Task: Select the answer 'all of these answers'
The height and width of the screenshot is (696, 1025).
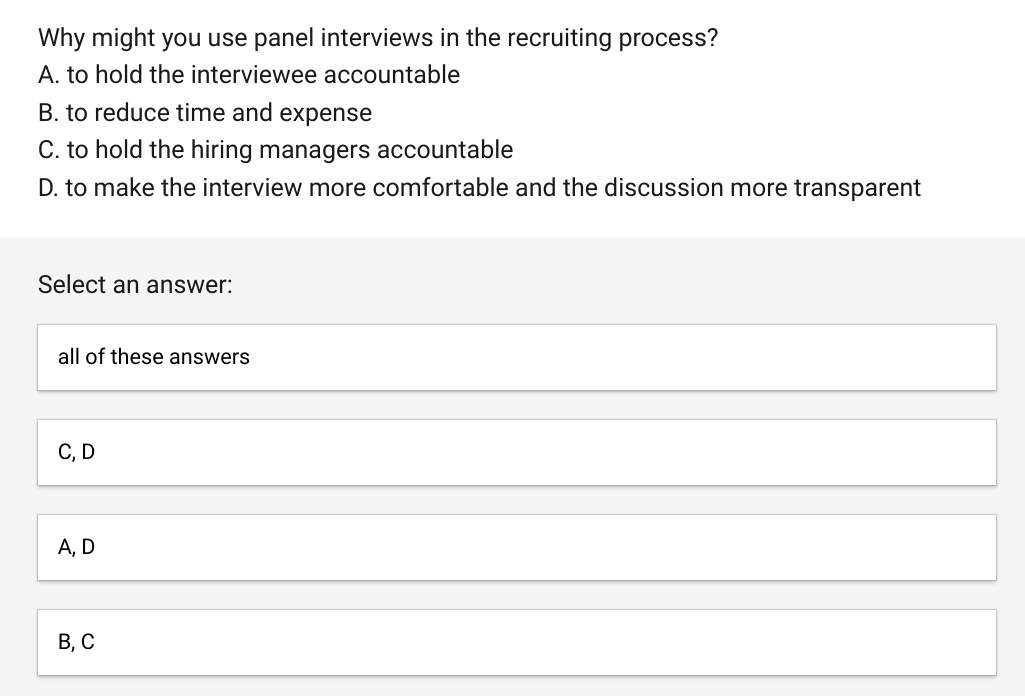Action: [517, 357]
